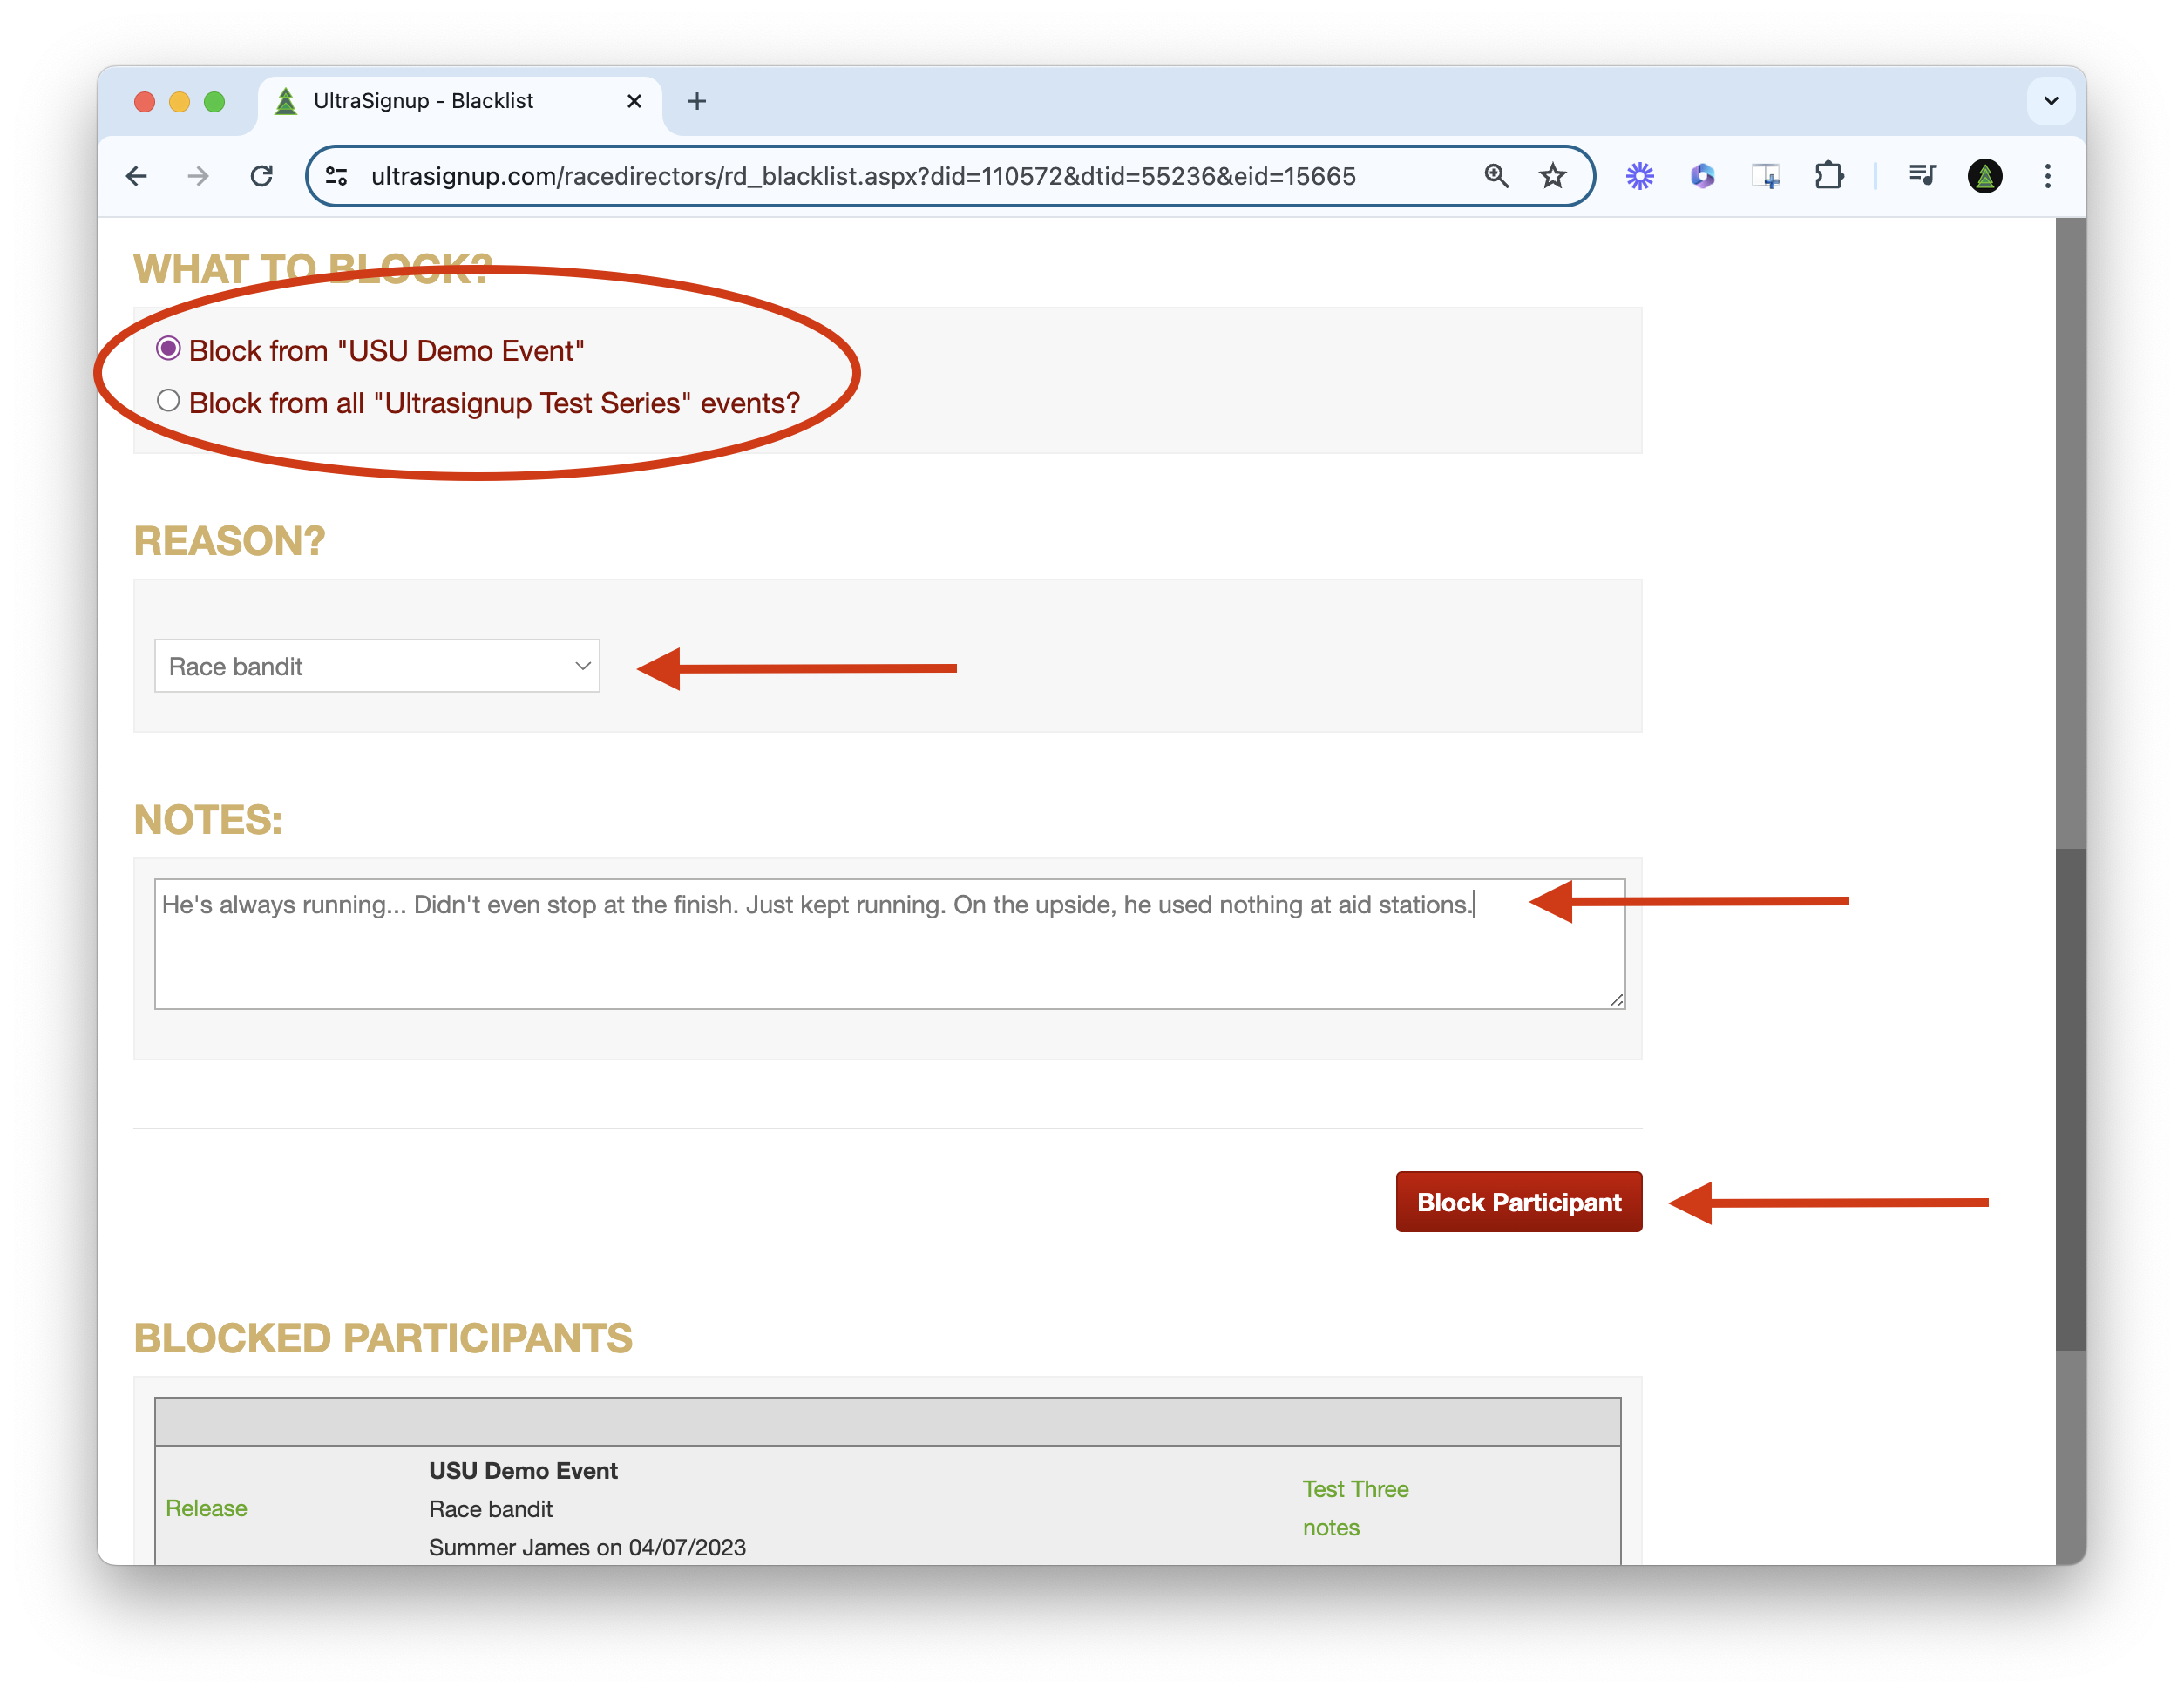
Task: Open the browser three-dot menu
Action: click(x=2047, y=175)
